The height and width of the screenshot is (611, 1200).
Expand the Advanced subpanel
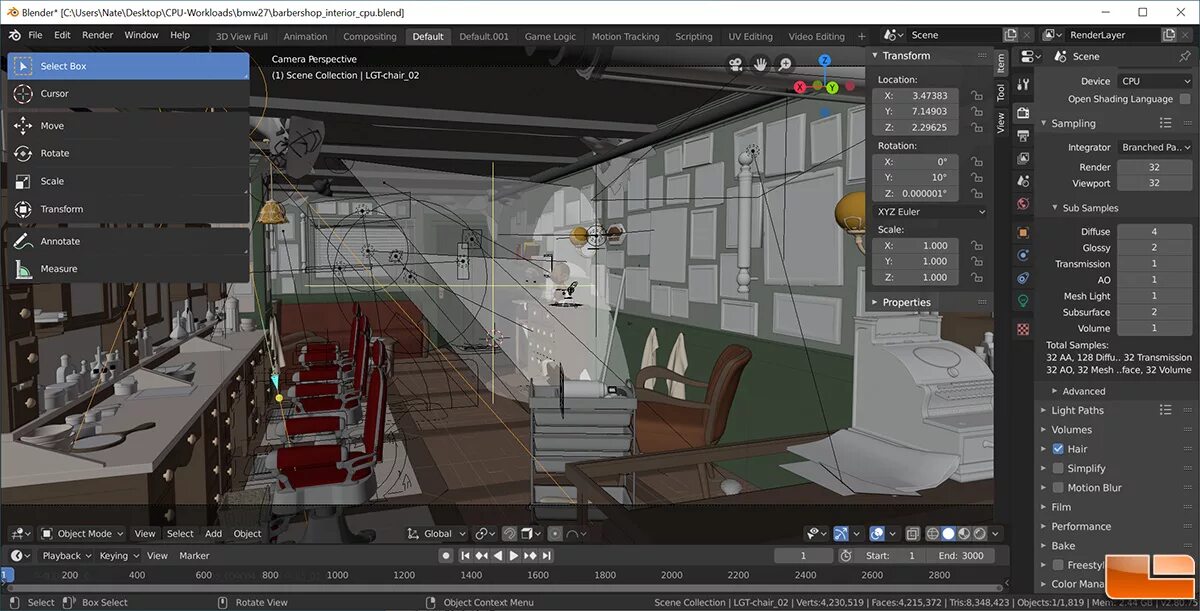pyautogui.click(x=1083, y=391)
